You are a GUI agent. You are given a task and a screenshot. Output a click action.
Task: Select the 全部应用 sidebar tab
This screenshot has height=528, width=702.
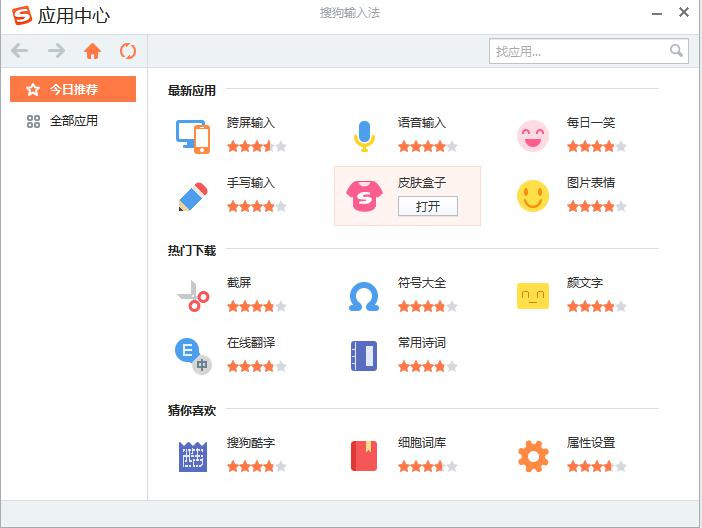pyautogui.click(x=73, y=121)
